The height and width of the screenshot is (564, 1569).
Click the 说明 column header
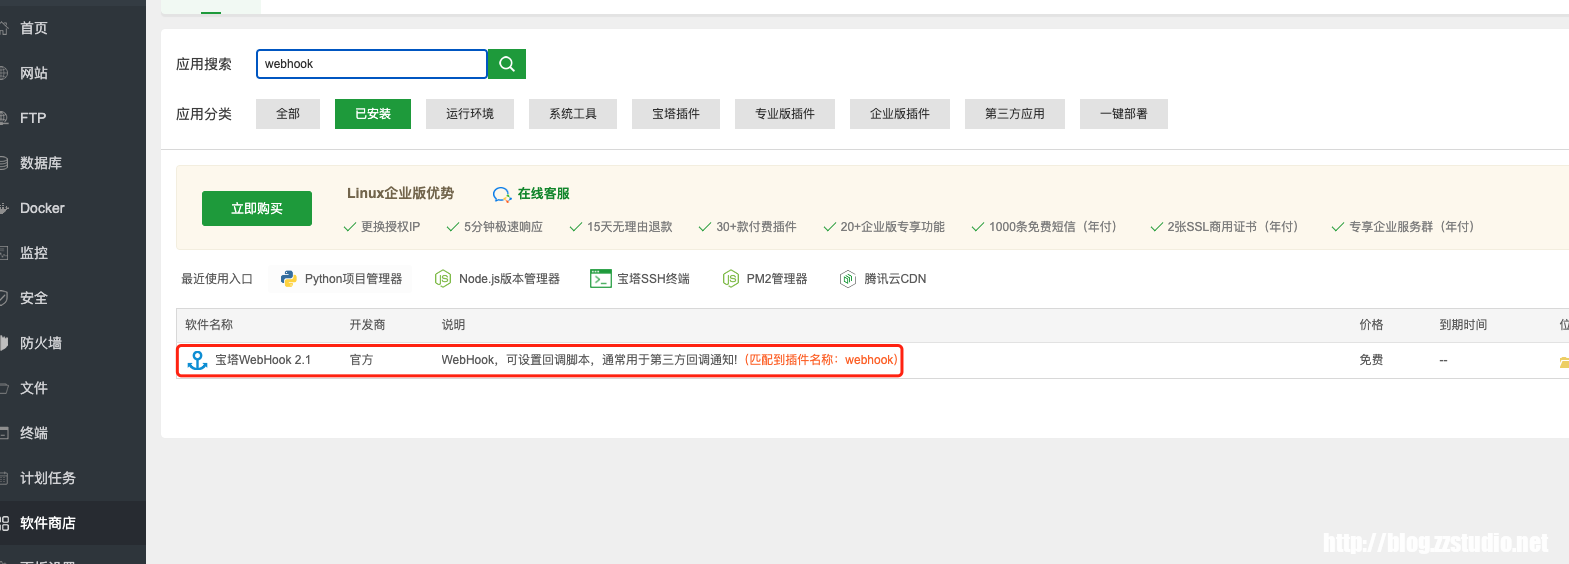[x=453, y=325]
